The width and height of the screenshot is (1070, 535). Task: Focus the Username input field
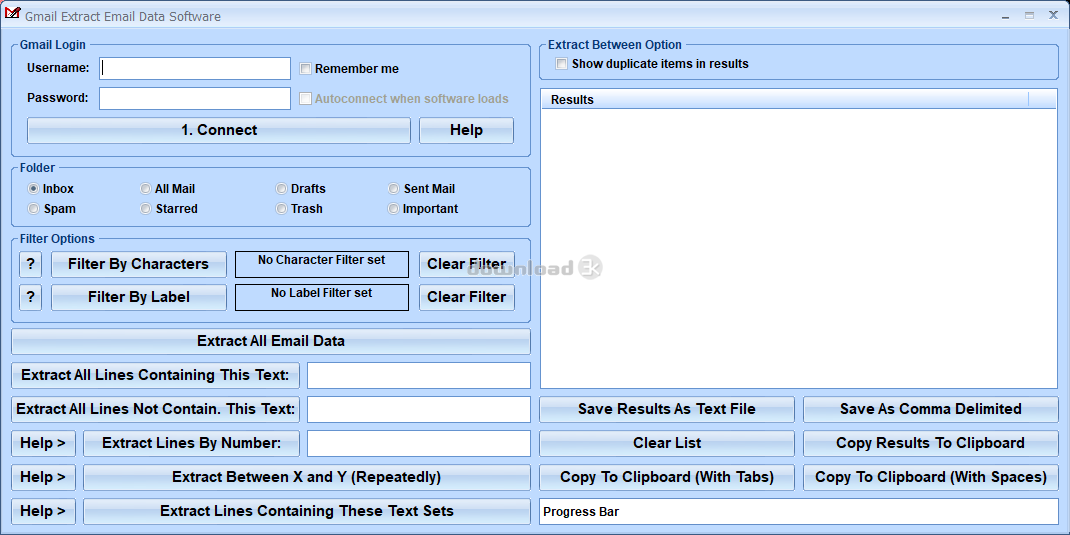[x=195, y=68]
